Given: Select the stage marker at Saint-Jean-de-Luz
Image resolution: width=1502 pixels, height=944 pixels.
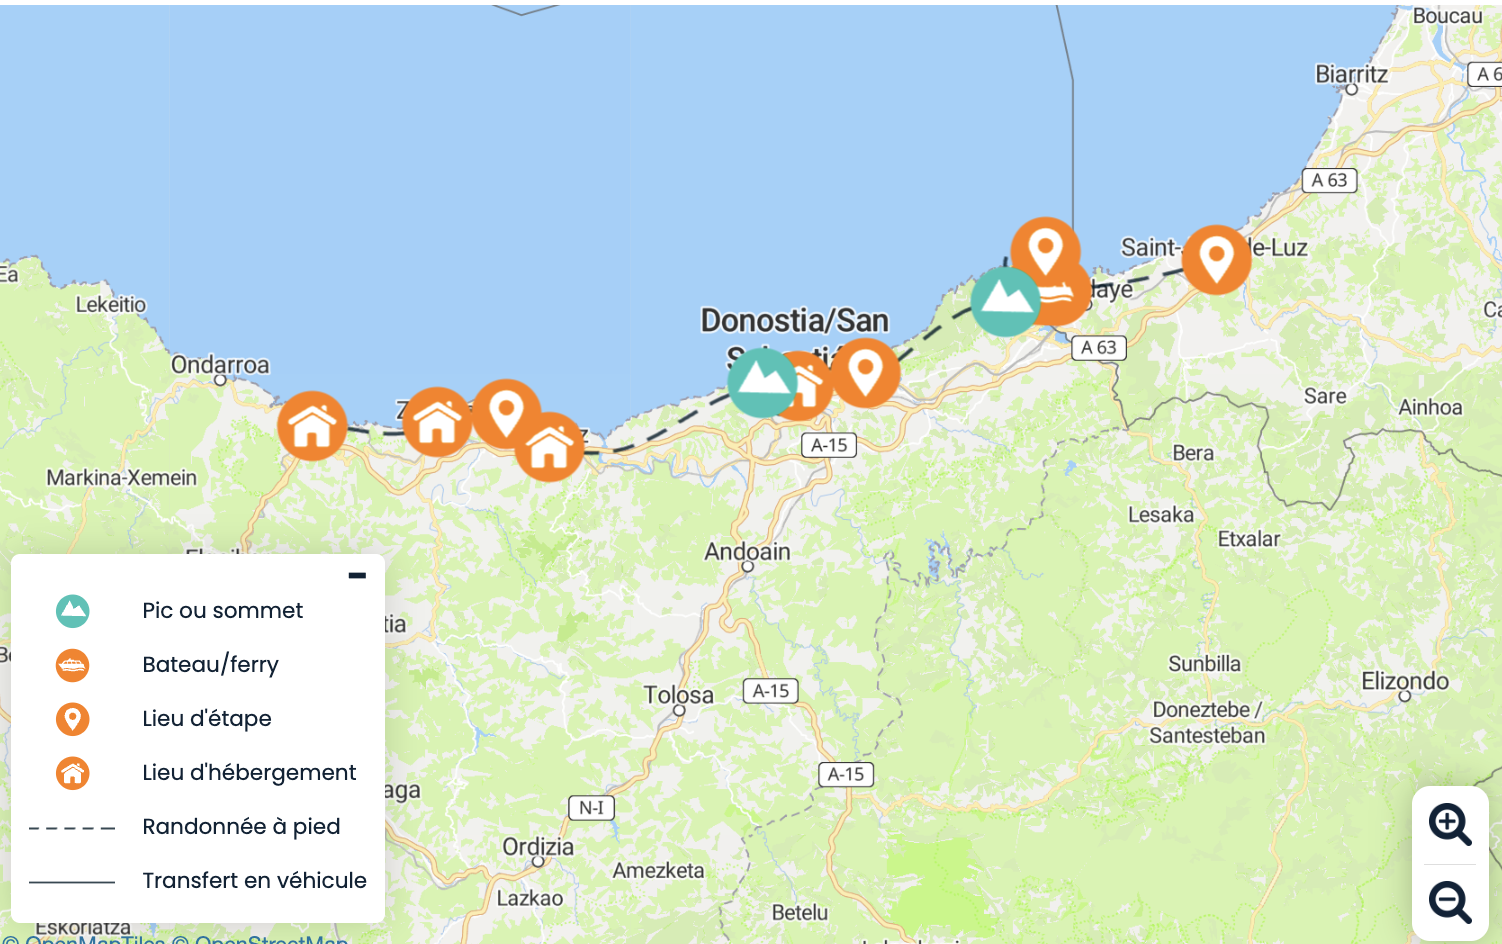Looking at the screenshot, I should (1216, 259).
